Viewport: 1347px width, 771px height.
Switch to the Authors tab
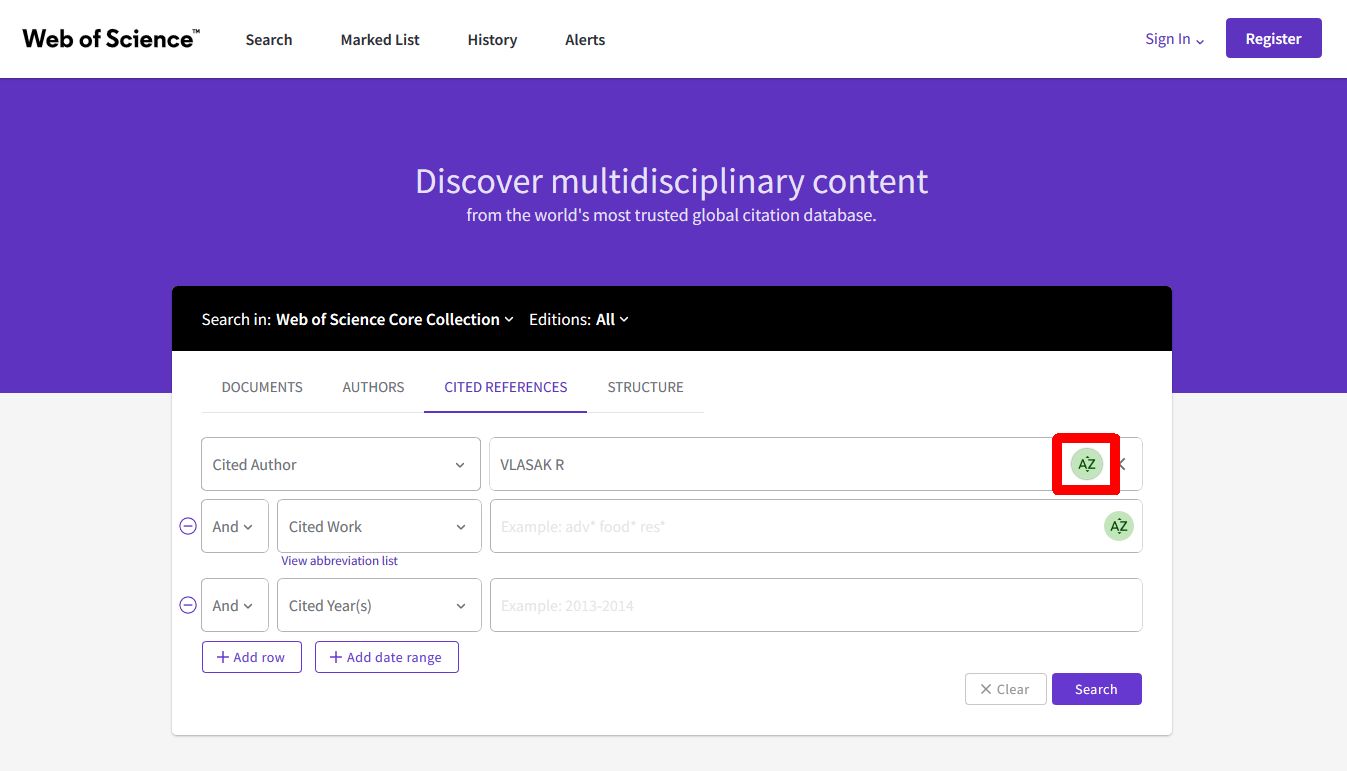pos(373,387)
